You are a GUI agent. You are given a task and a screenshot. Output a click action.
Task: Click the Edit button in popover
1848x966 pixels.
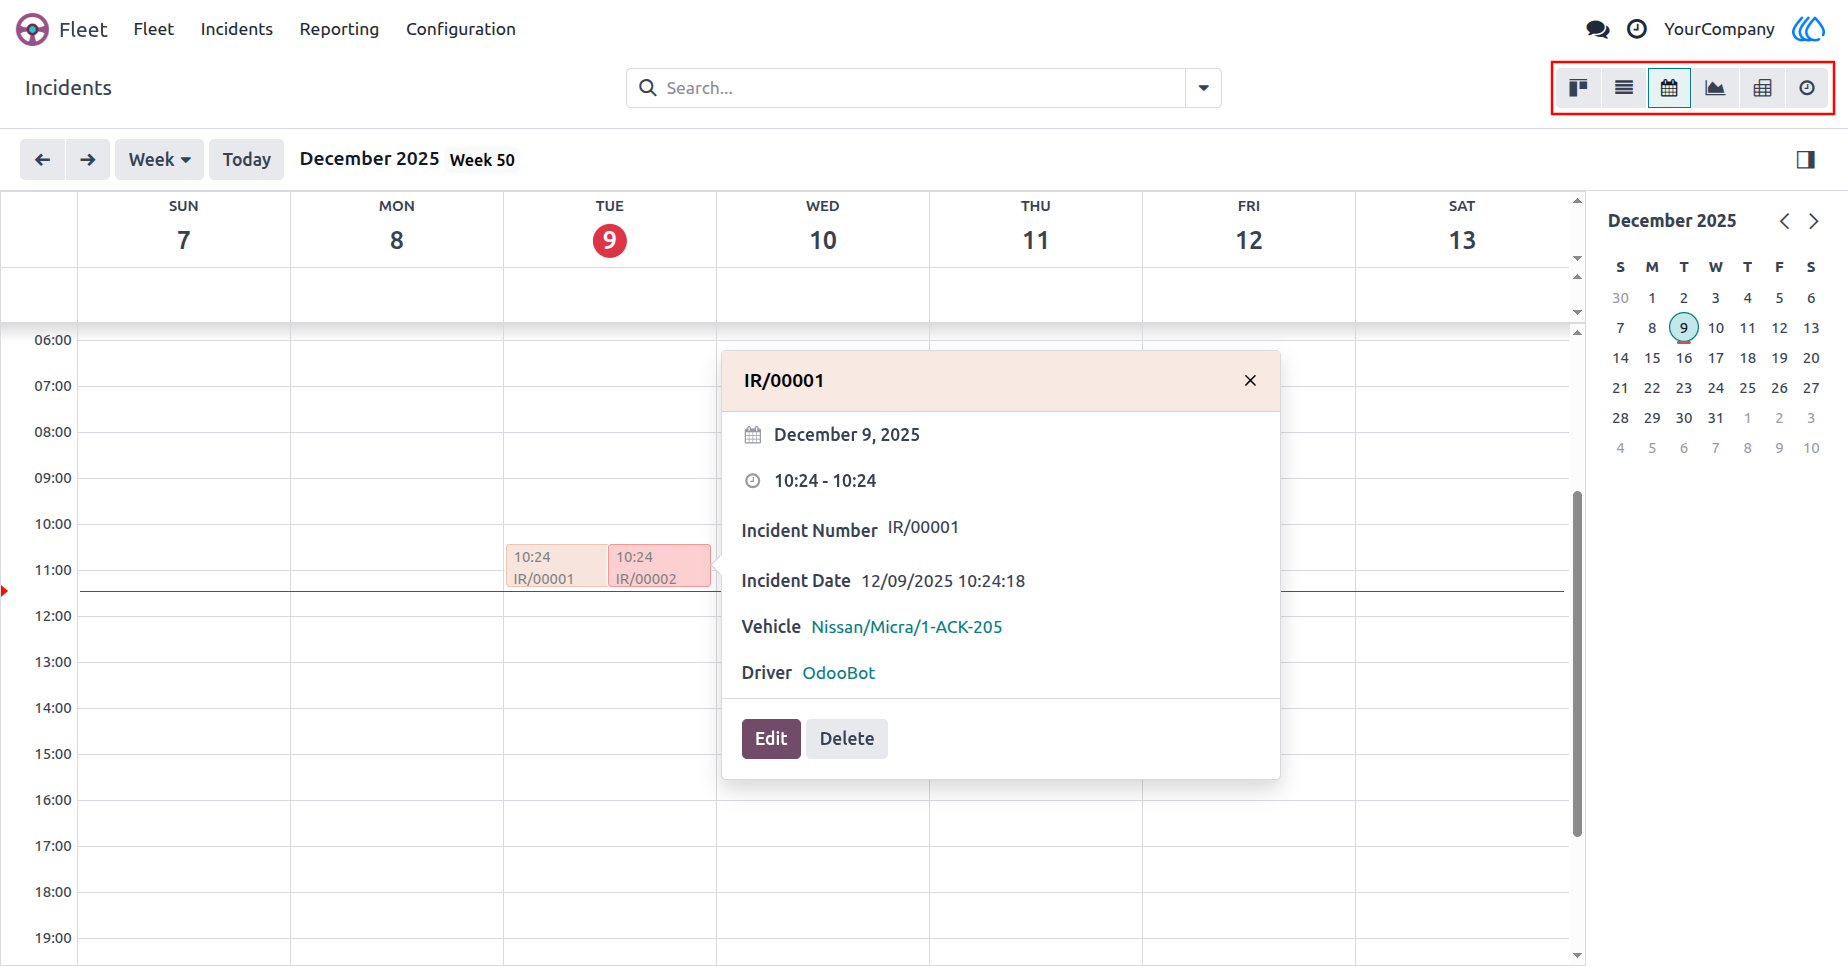[771, 739]
